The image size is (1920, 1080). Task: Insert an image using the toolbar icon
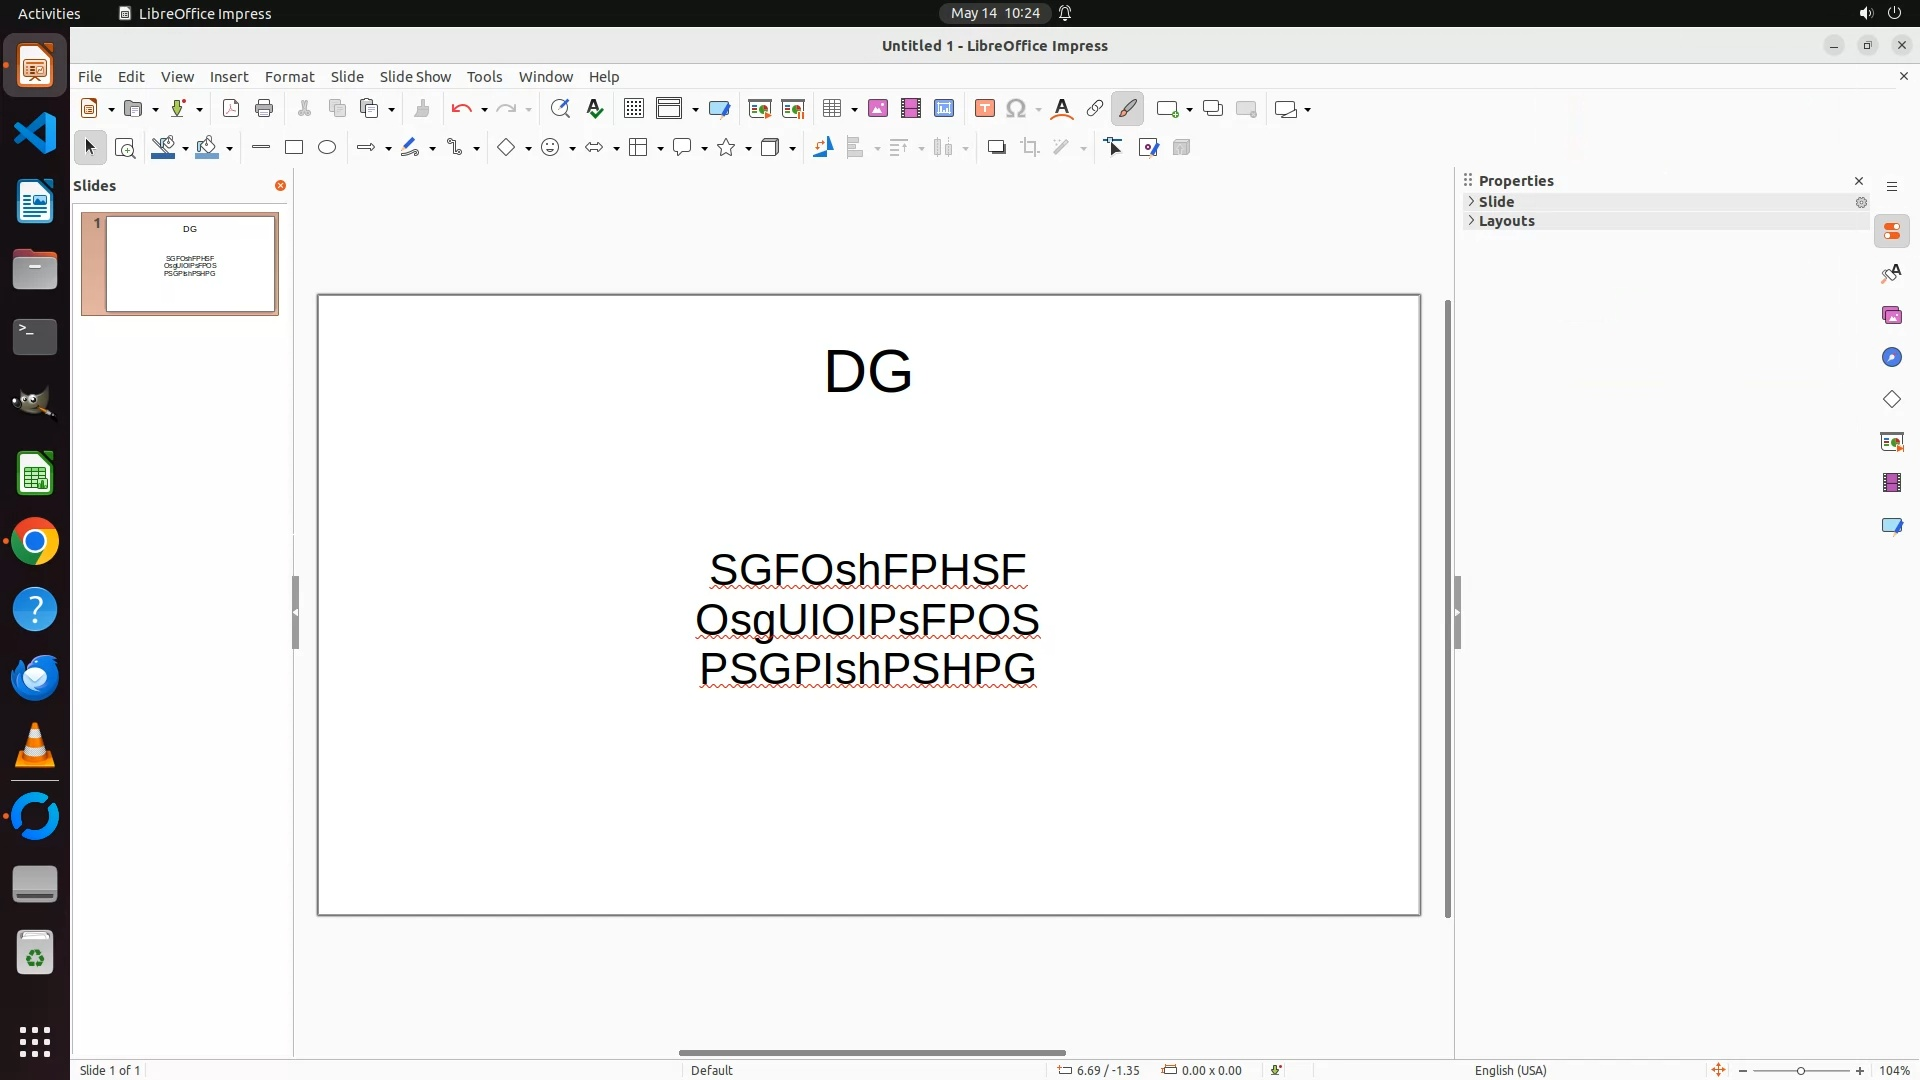click(878, 109)
